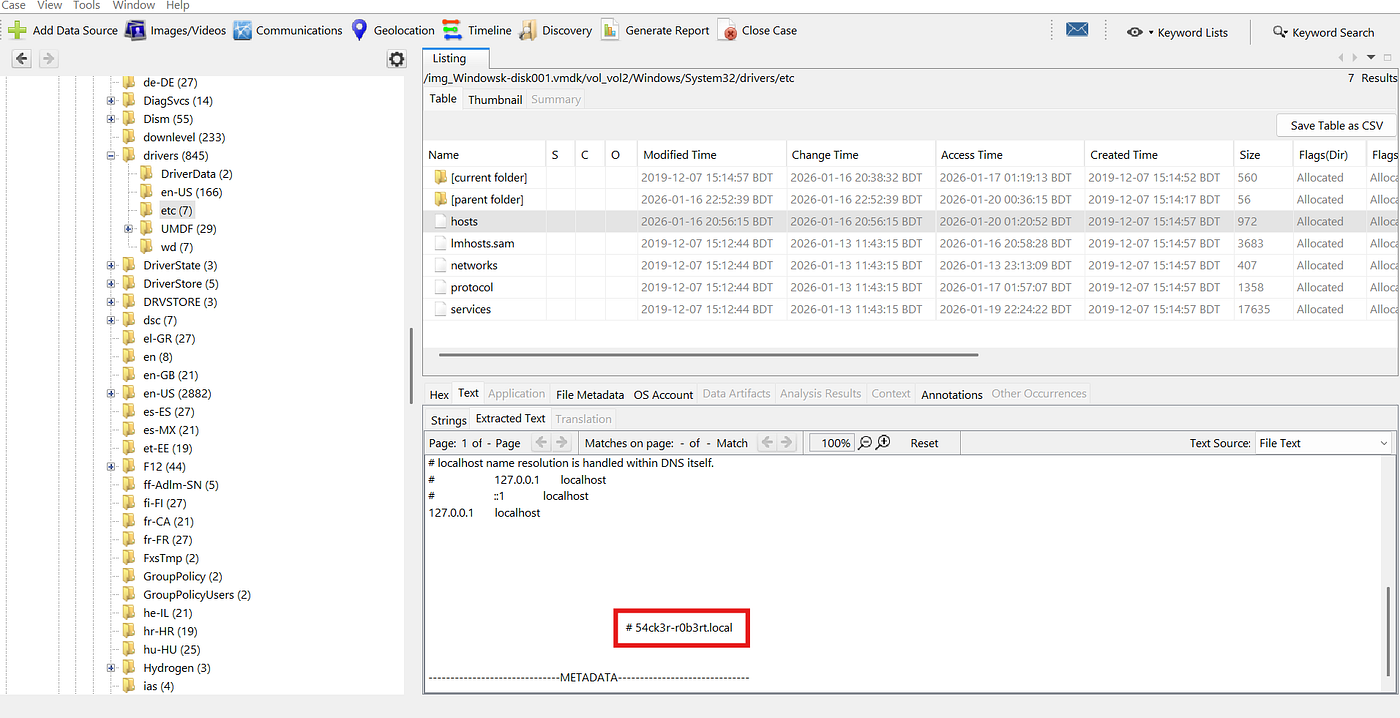
Task: Click the Reset zoom button
Action: 924,443
